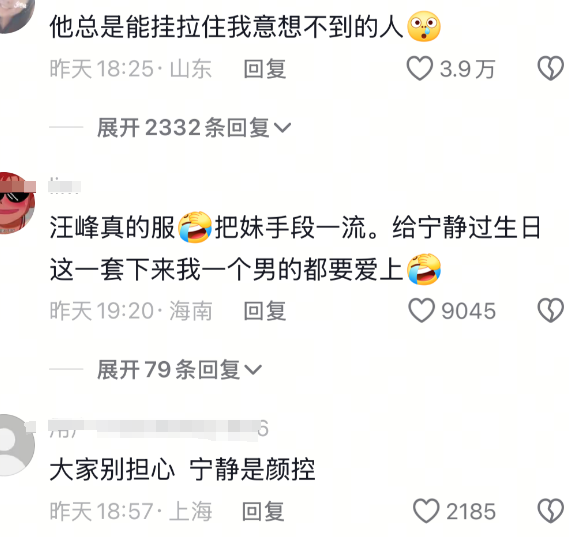569x537 pixels.
Task: Like the Hainan comment with 9045 likes
Action: tap(421, 311)
